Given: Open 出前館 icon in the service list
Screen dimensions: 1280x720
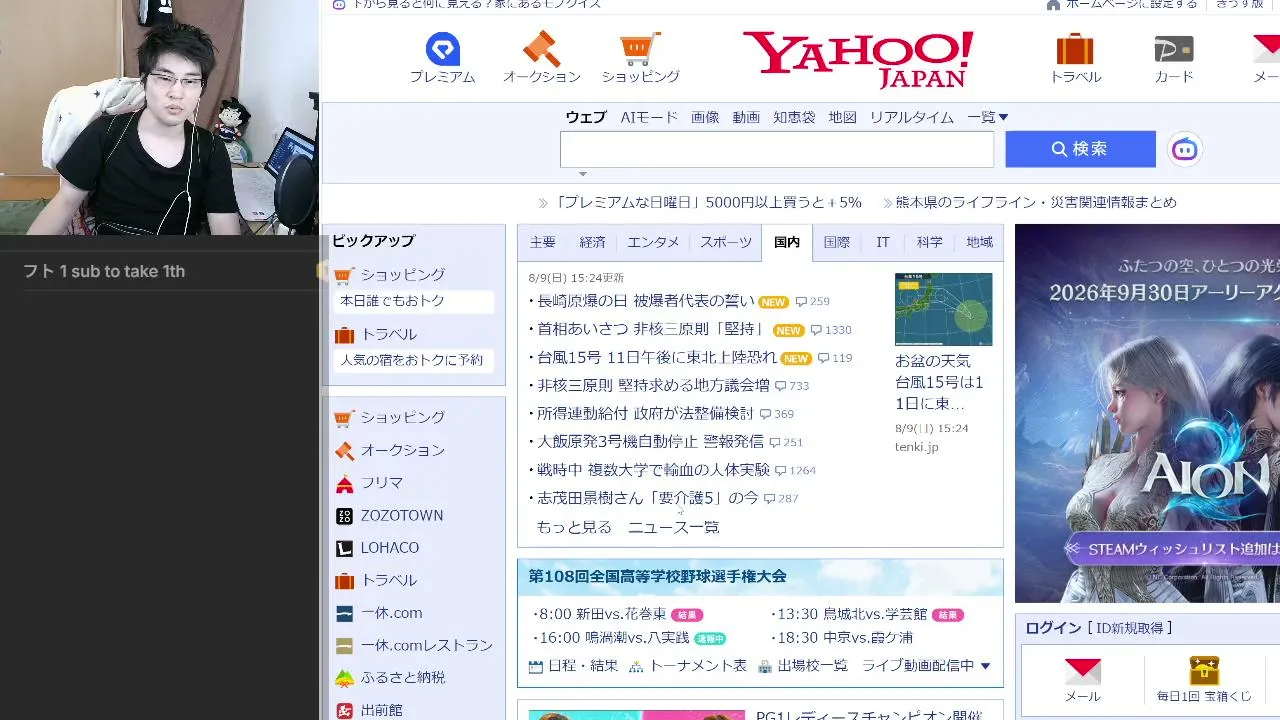Looking at the screenshot, I should coord(345,710).
